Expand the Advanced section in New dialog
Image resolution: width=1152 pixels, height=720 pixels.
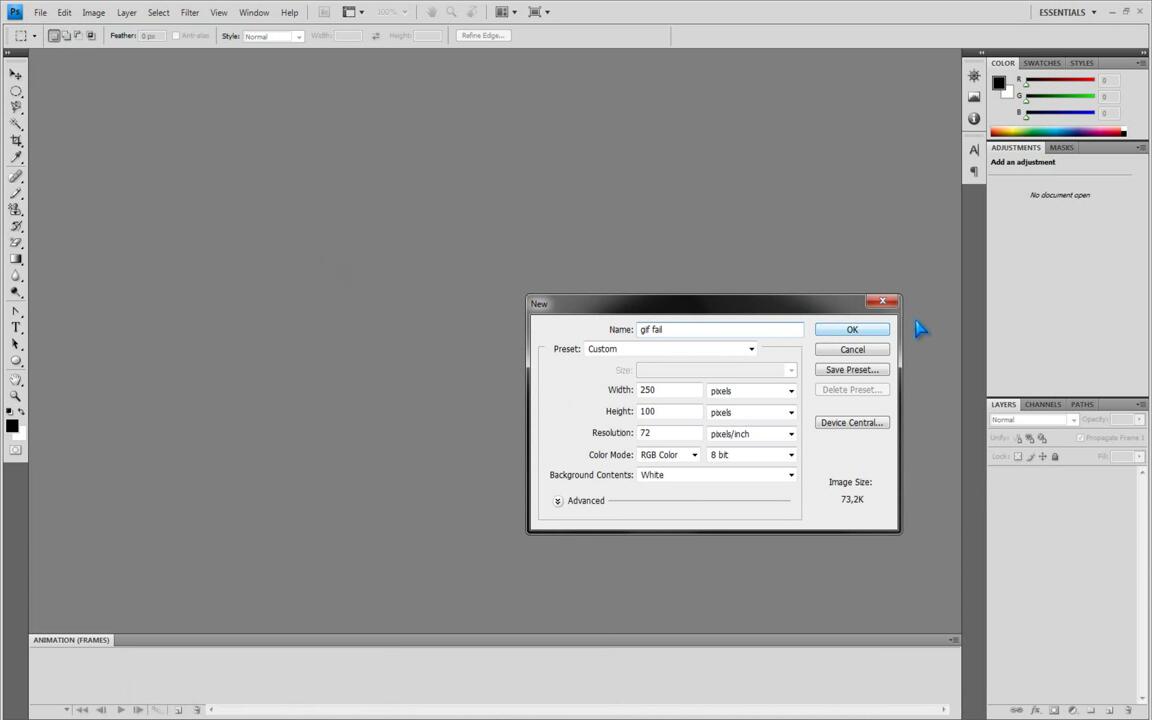(558, 501)
